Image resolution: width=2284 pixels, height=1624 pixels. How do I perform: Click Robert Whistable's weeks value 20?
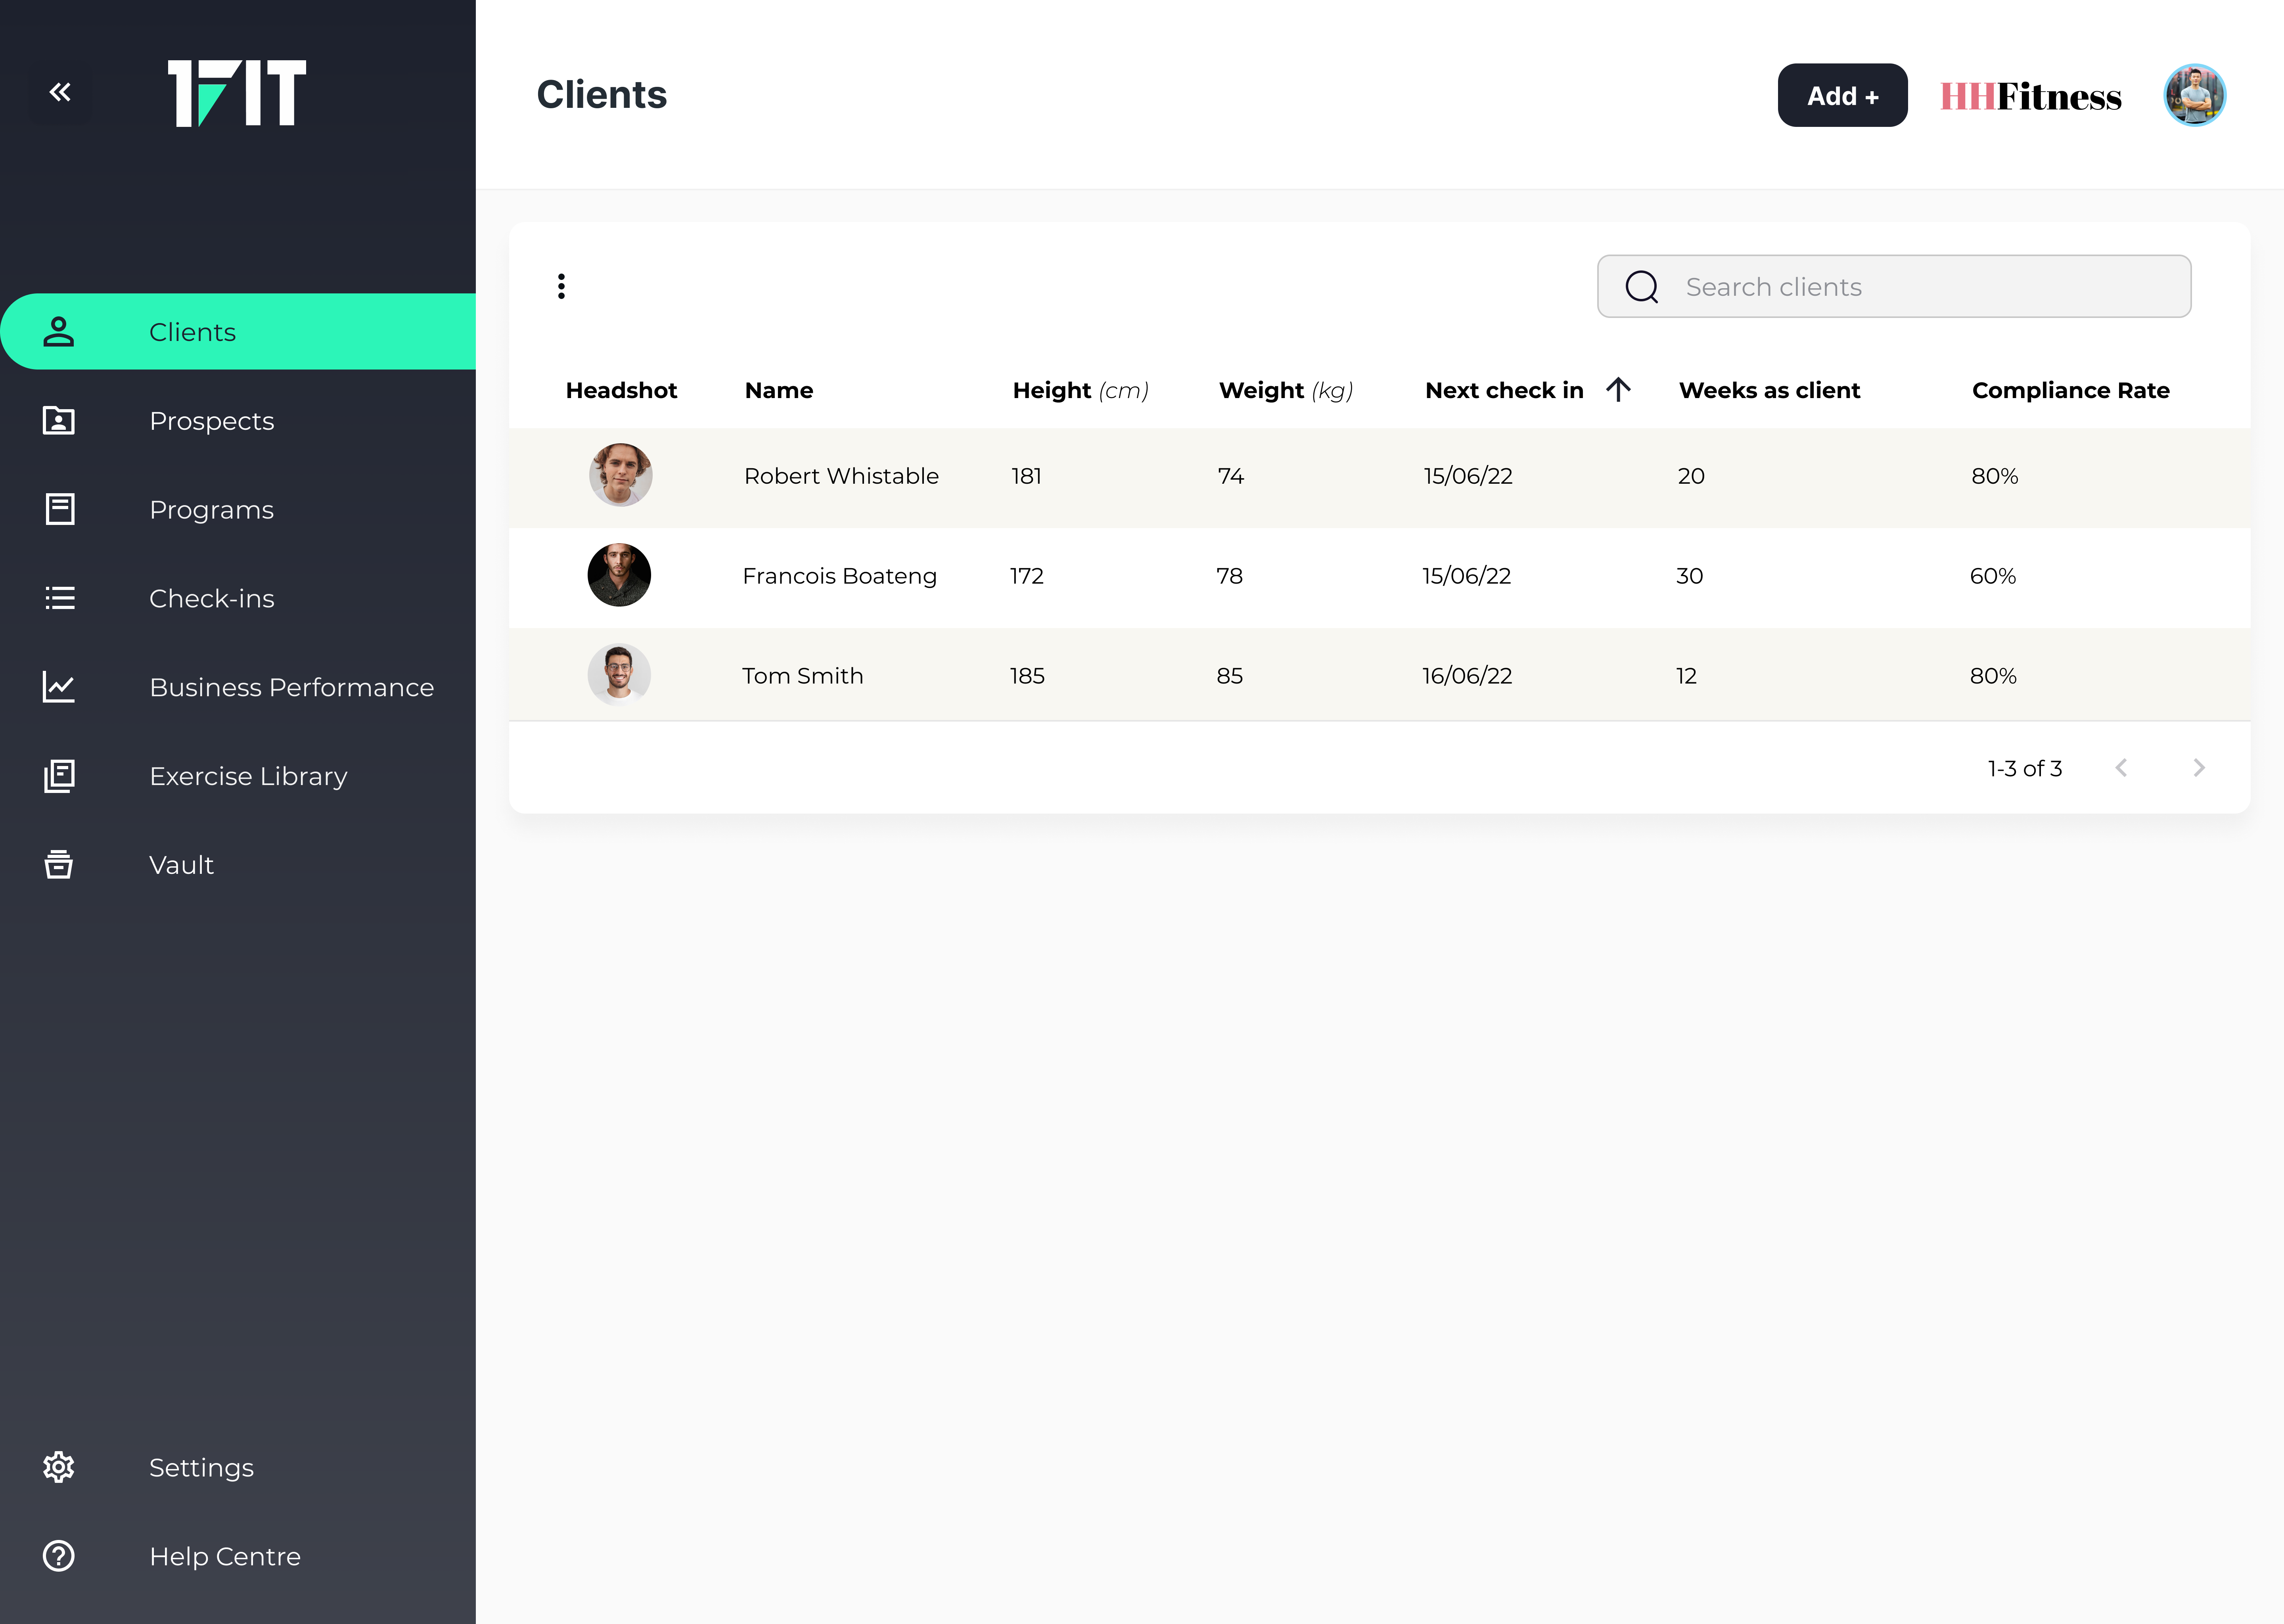[1691, 476]
